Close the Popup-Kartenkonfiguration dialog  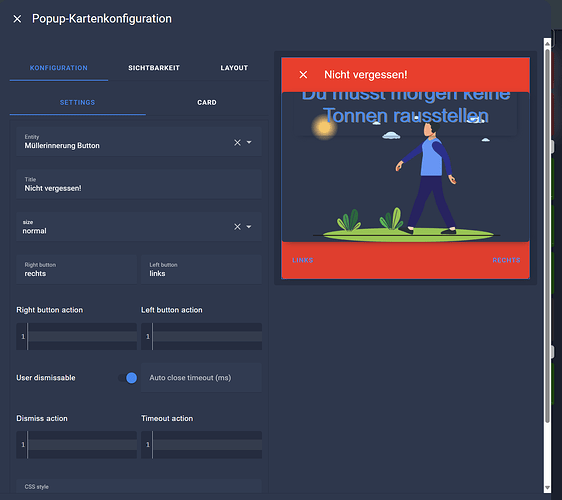tap(17, 19)
